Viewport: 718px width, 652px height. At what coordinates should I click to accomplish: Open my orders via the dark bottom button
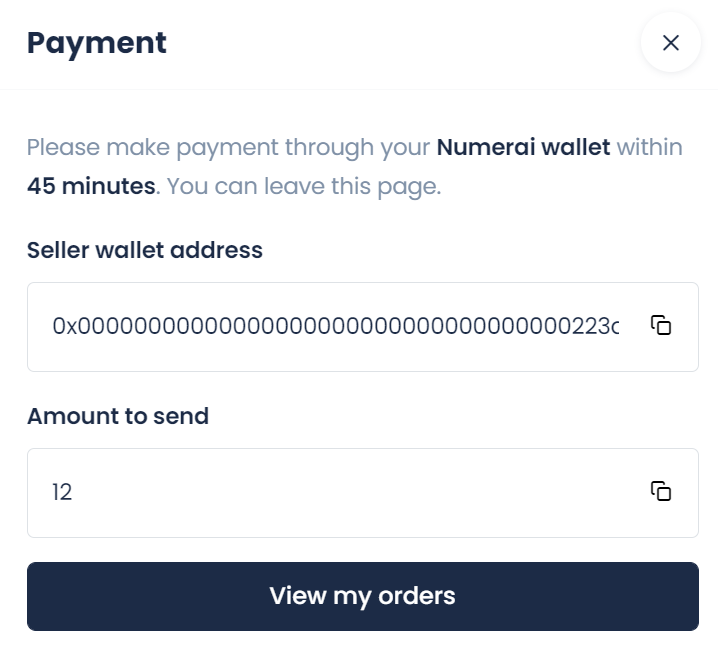pos(363,596)
